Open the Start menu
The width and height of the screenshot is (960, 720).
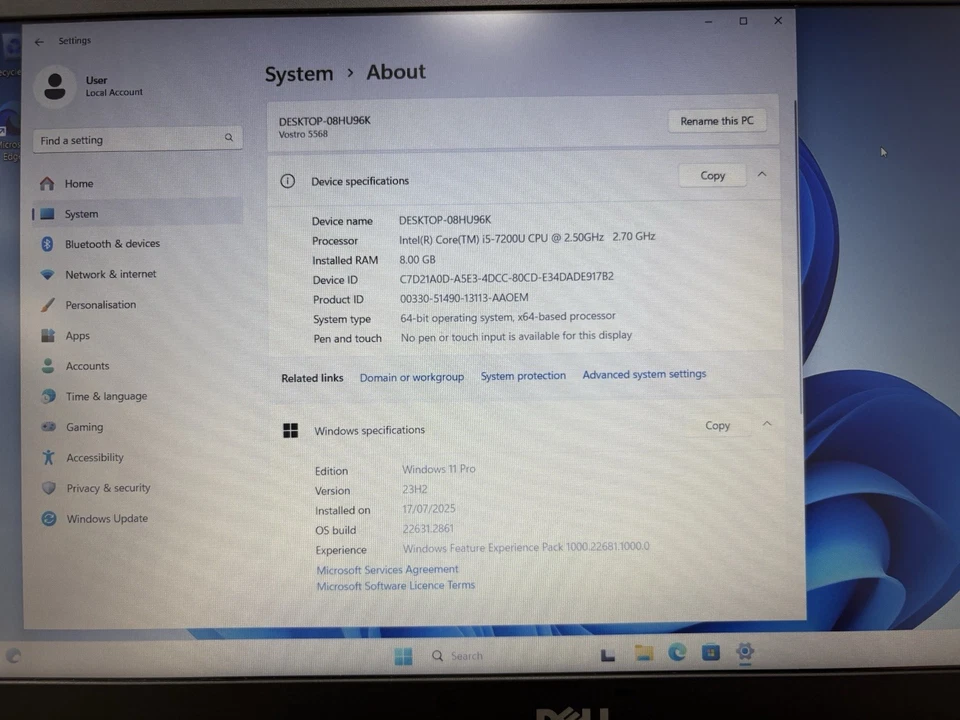[x=403, y=654]
